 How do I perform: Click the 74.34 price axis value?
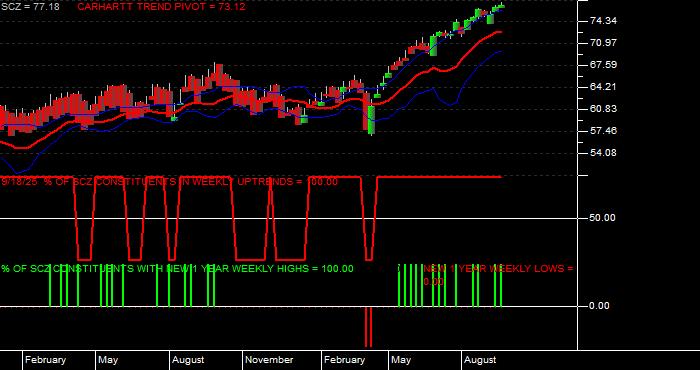pyautogui.click(x=603, y=21)
